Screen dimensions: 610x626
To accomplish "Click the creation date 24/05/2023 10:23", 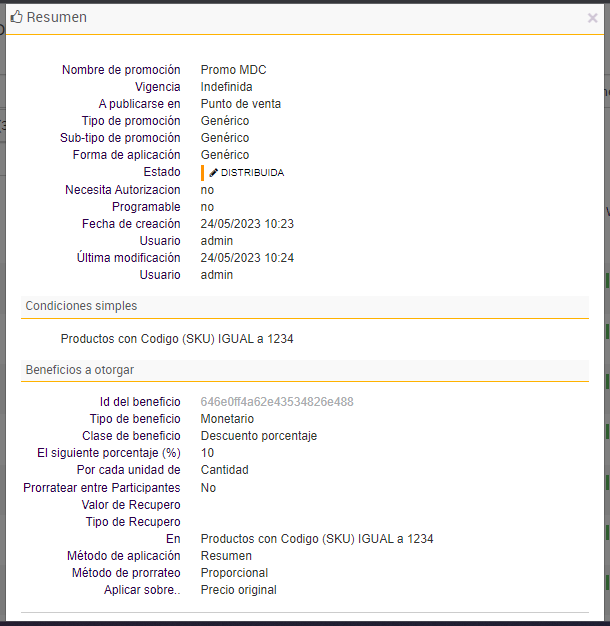I will [247, 224].
